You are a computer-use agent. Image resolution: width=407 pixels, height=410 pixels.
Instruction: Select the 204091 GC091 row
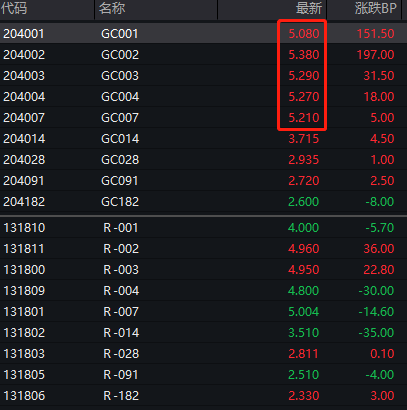coord(203,180)
